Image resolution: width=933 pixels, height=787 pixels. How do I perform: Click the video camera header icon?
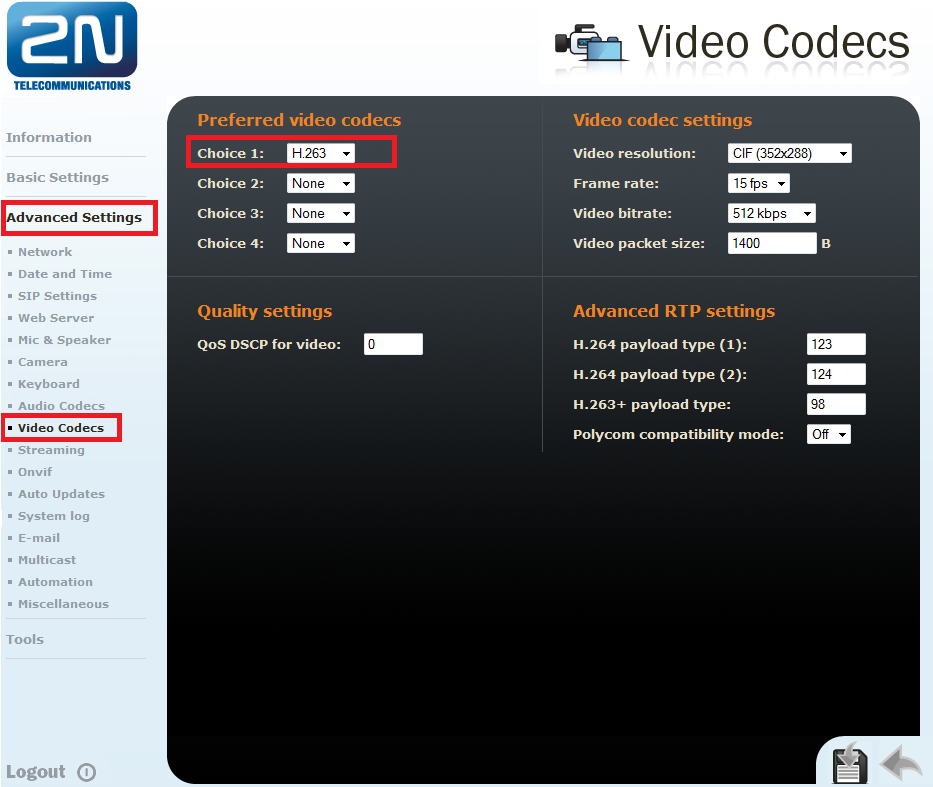[x=592, y=43]
